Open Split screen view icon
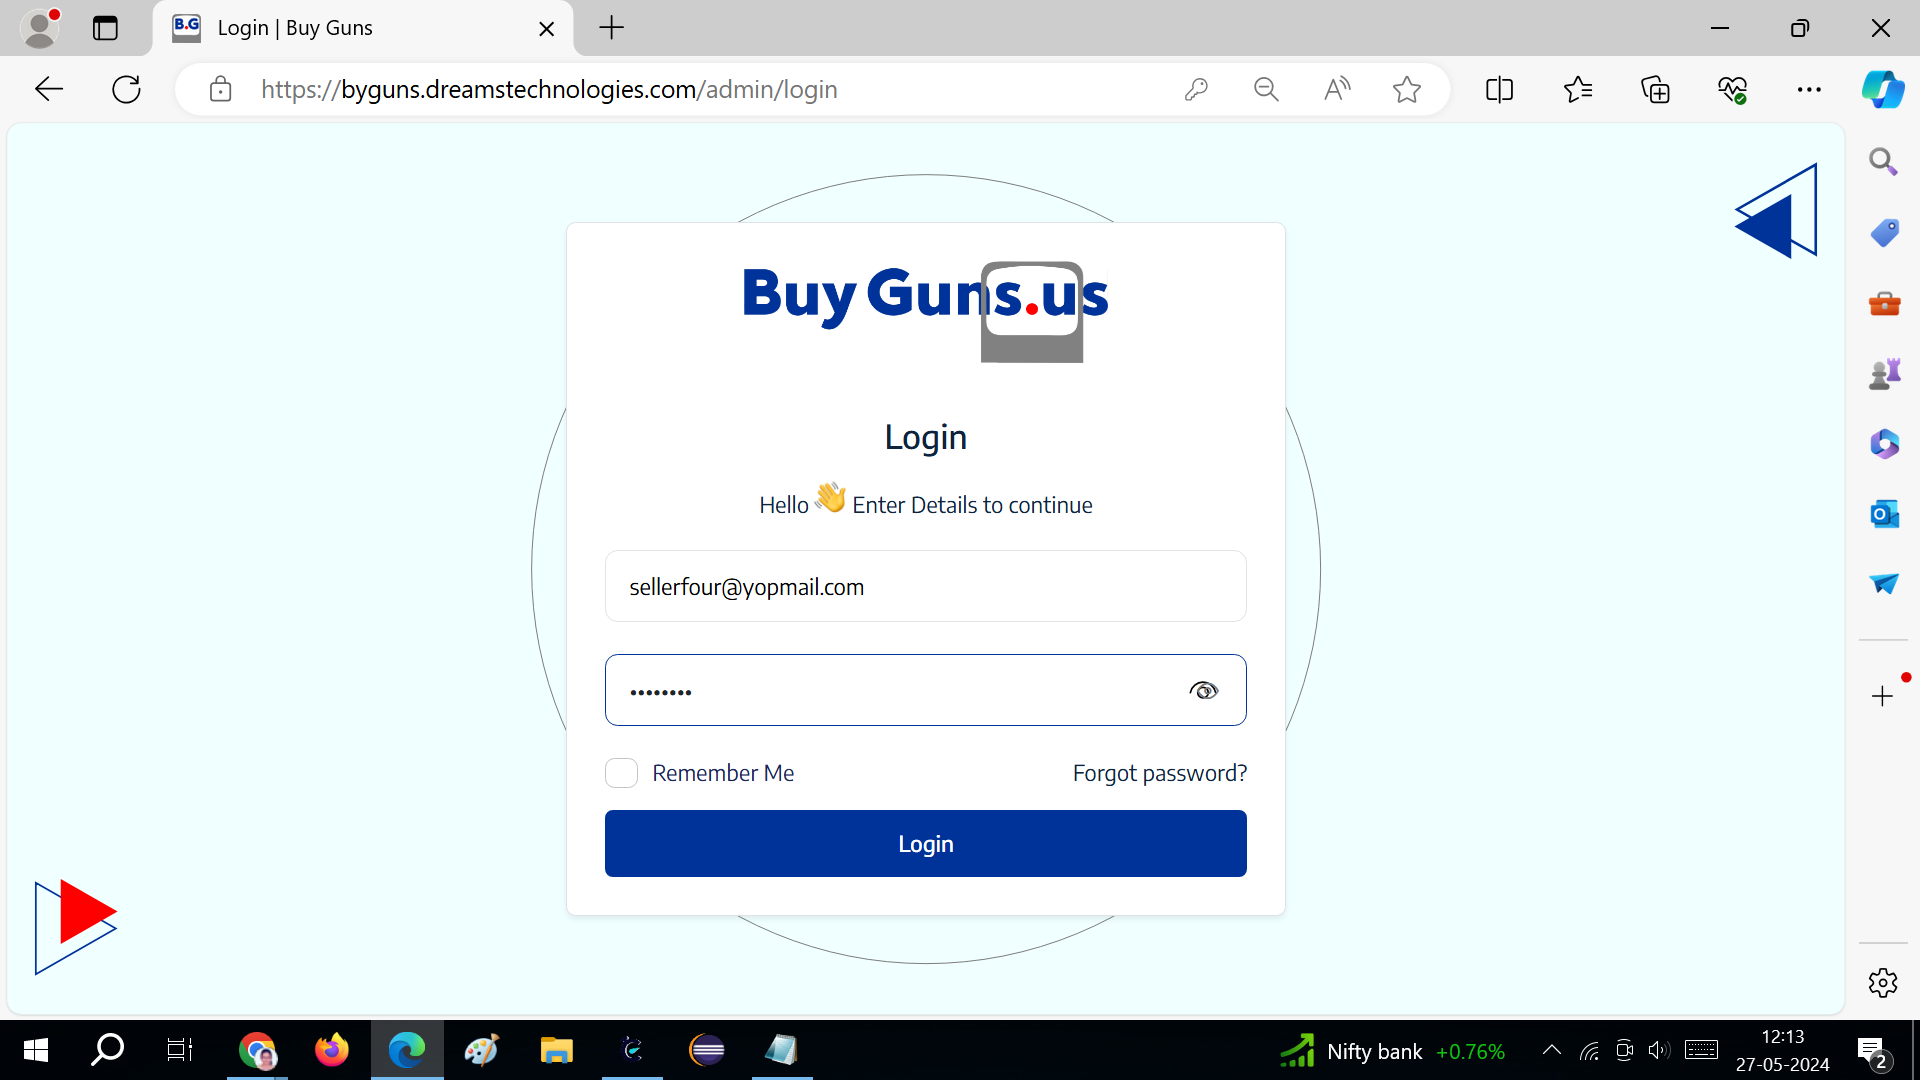 pyautogui.click(x=1499, y=89)
